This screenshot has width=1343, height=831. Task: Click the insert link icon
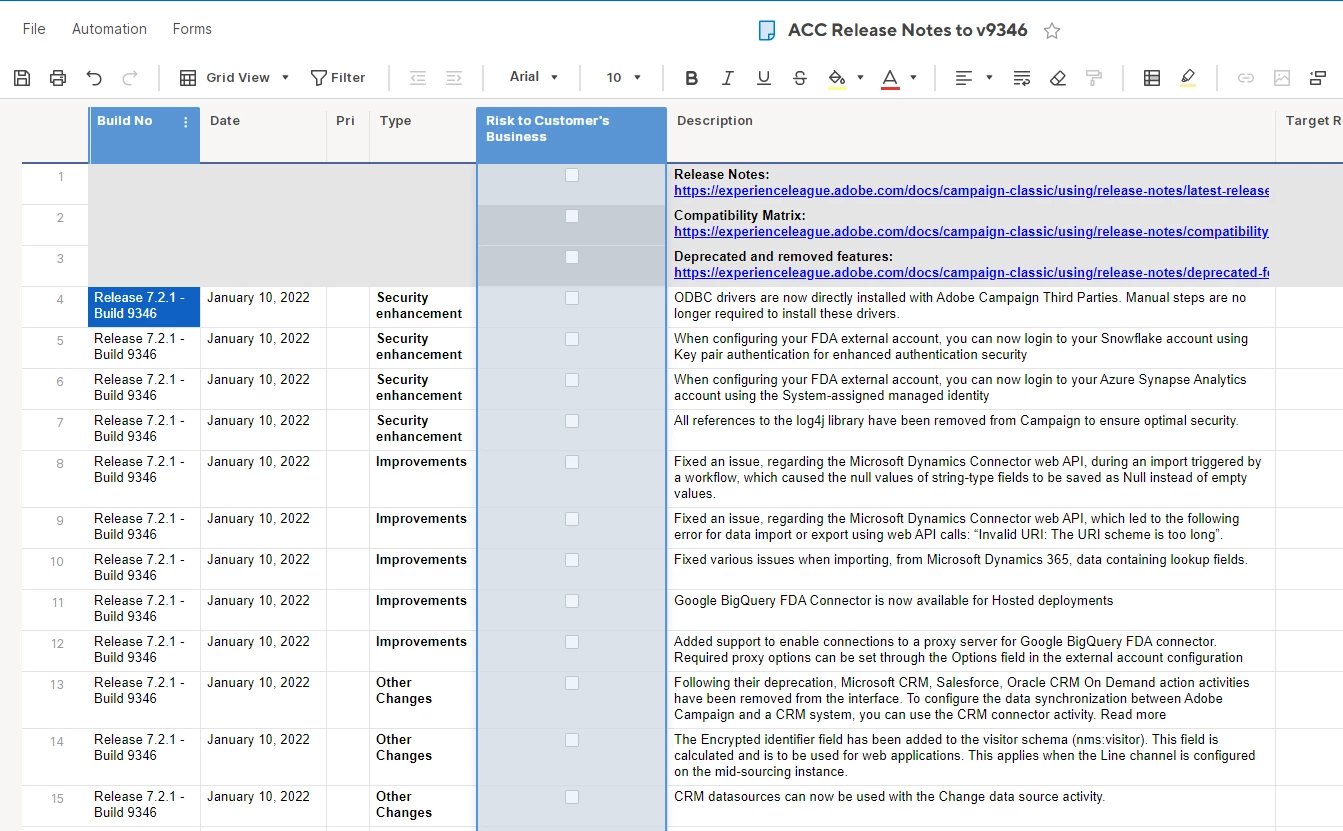1246,78
